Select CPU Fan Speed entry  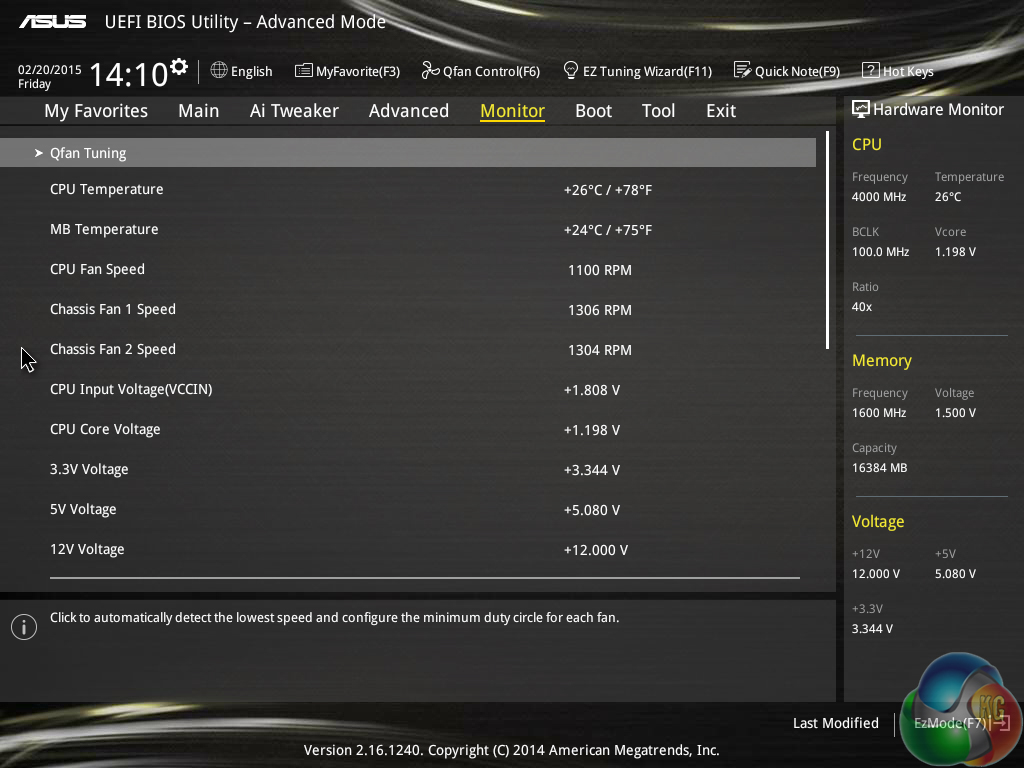click(408, 269)
